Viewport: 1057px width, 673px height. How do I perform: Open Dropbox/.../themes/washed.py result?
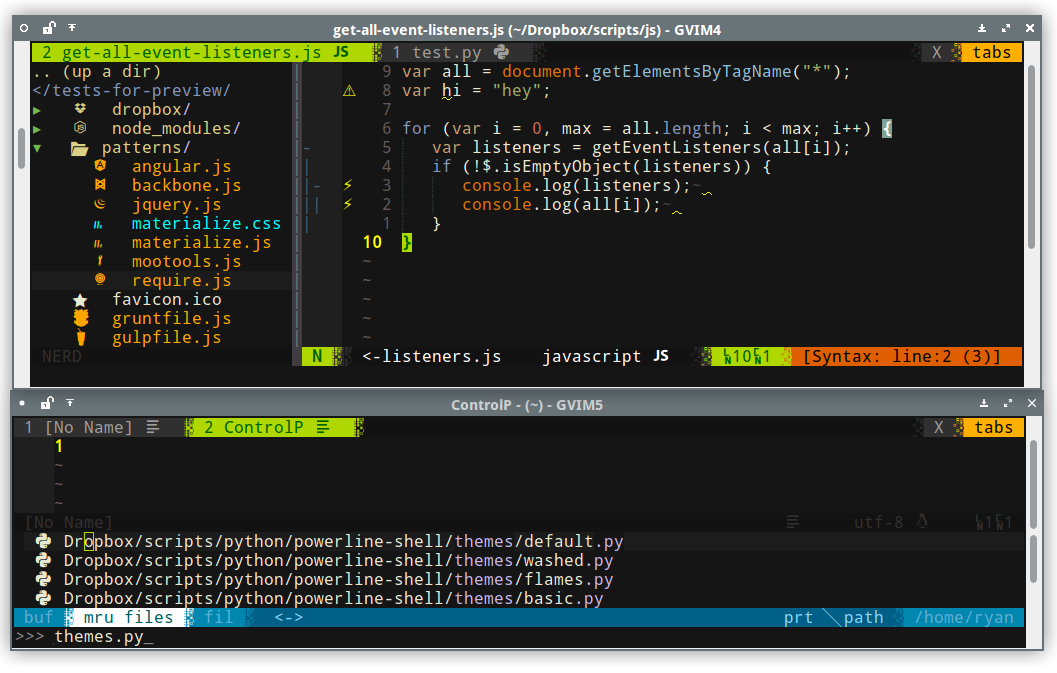338,560
